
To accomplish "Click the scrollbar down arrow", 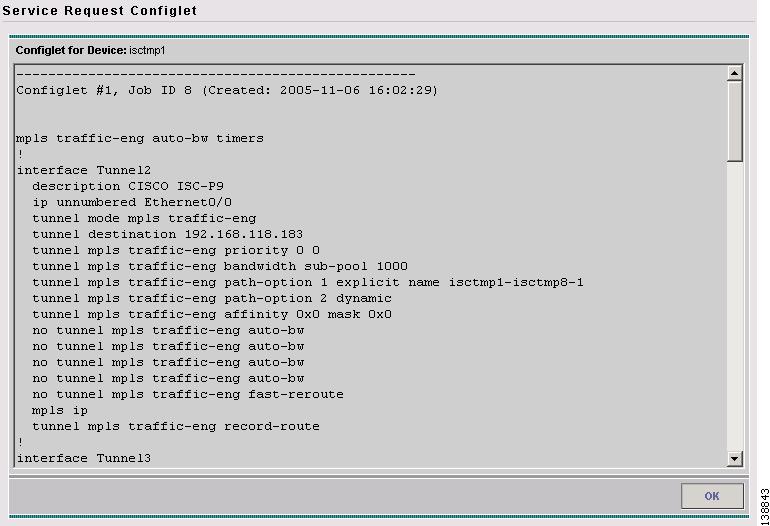I will click(734, 459).
